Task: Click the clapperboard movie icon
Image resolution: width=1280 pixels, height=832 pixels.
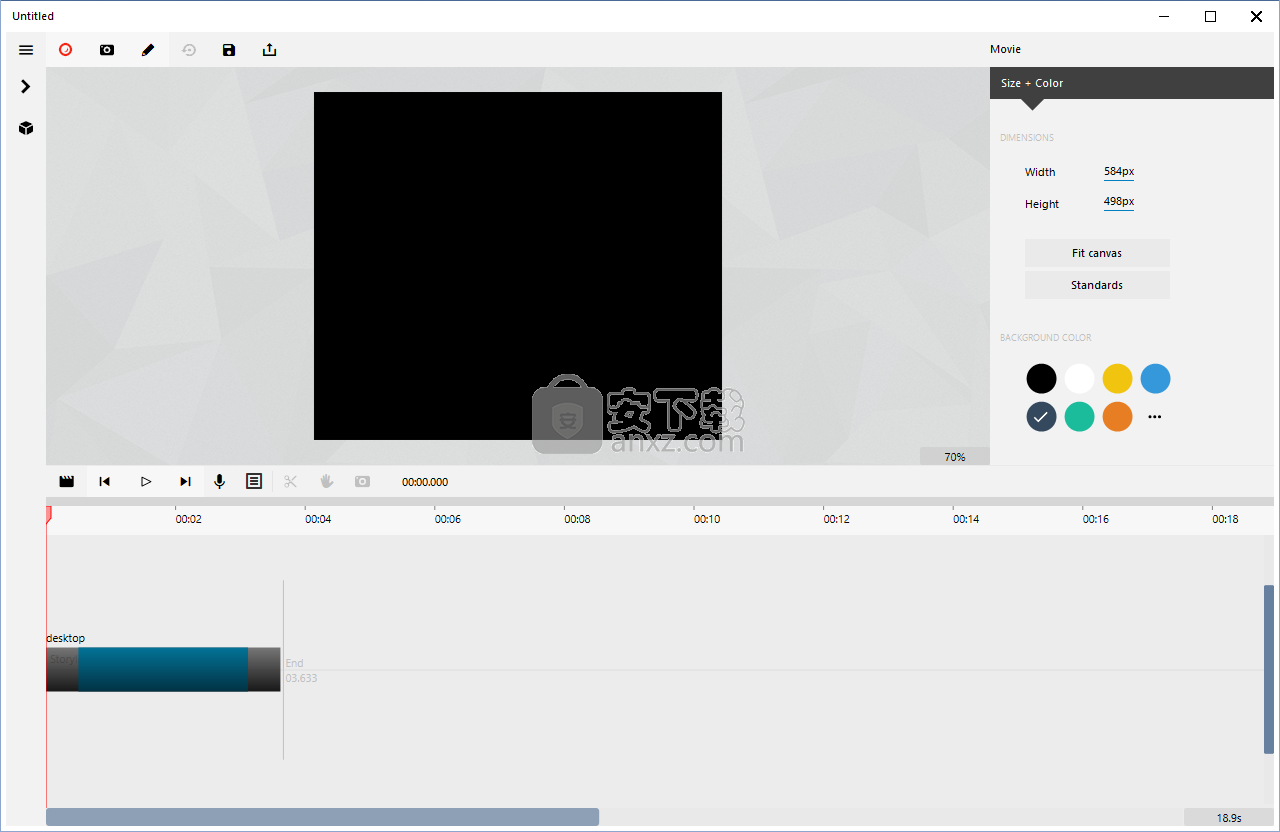Action: click(67, 481)
